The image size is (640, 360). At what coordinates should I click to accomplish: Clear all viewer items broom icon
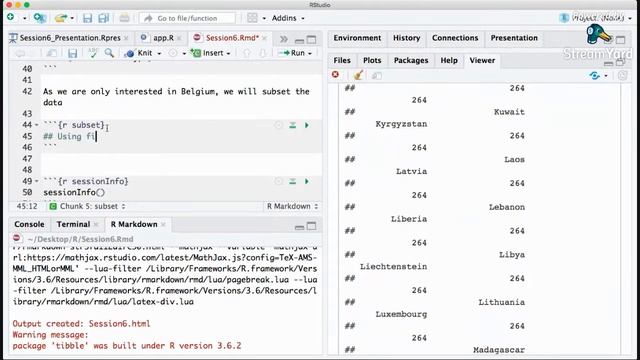(x=358, y=75)
